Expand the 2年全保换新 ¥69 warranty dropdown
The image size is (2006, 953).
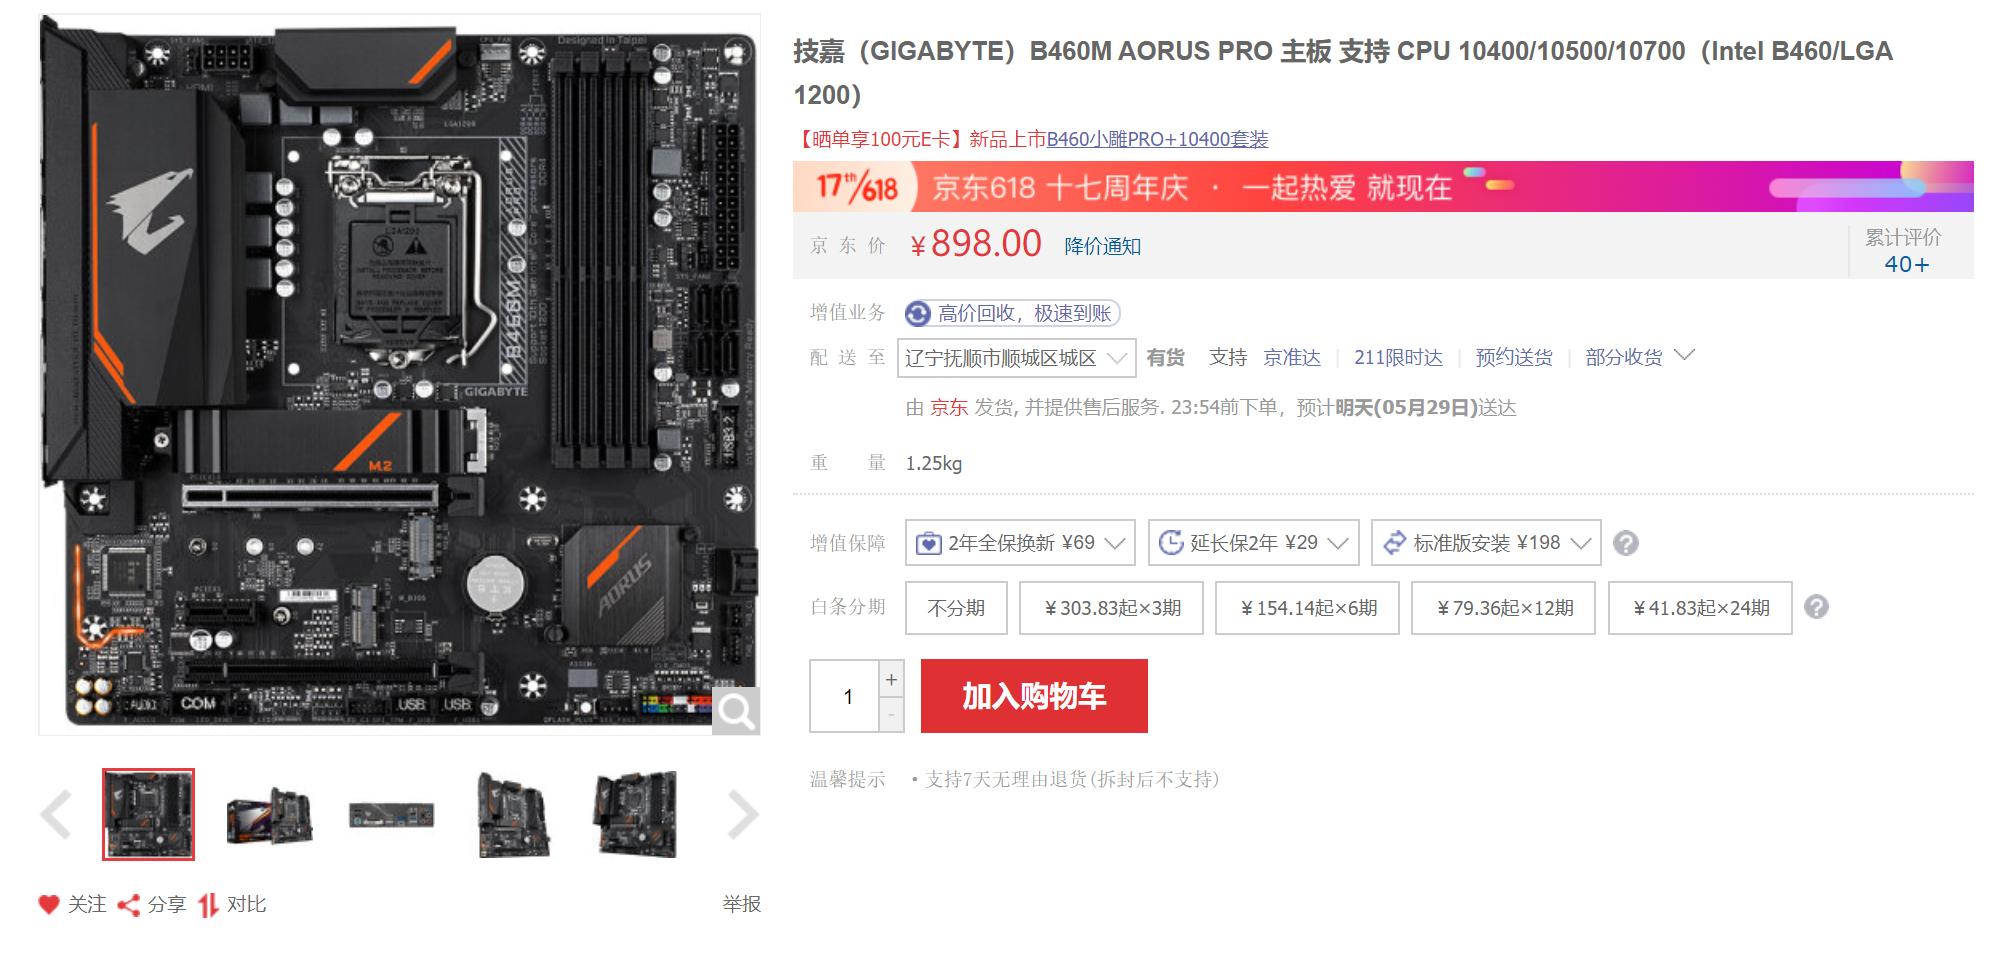[1020, 543]
